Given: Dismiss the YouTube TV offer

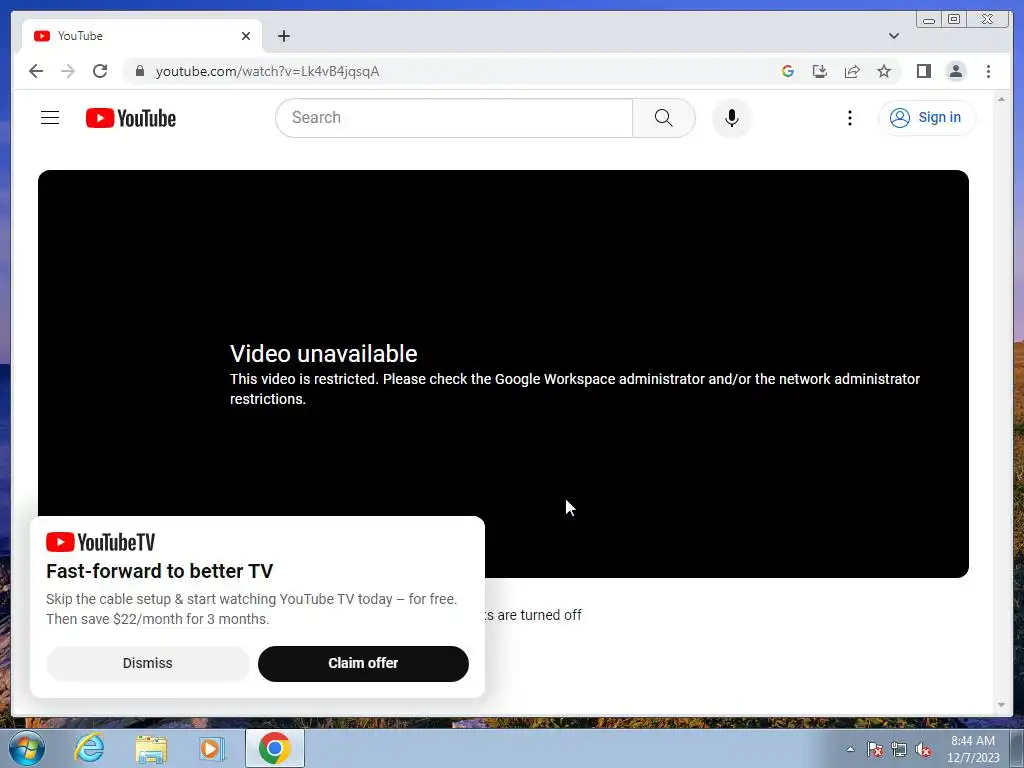Looking at the screenshot, I should [148, 664].
